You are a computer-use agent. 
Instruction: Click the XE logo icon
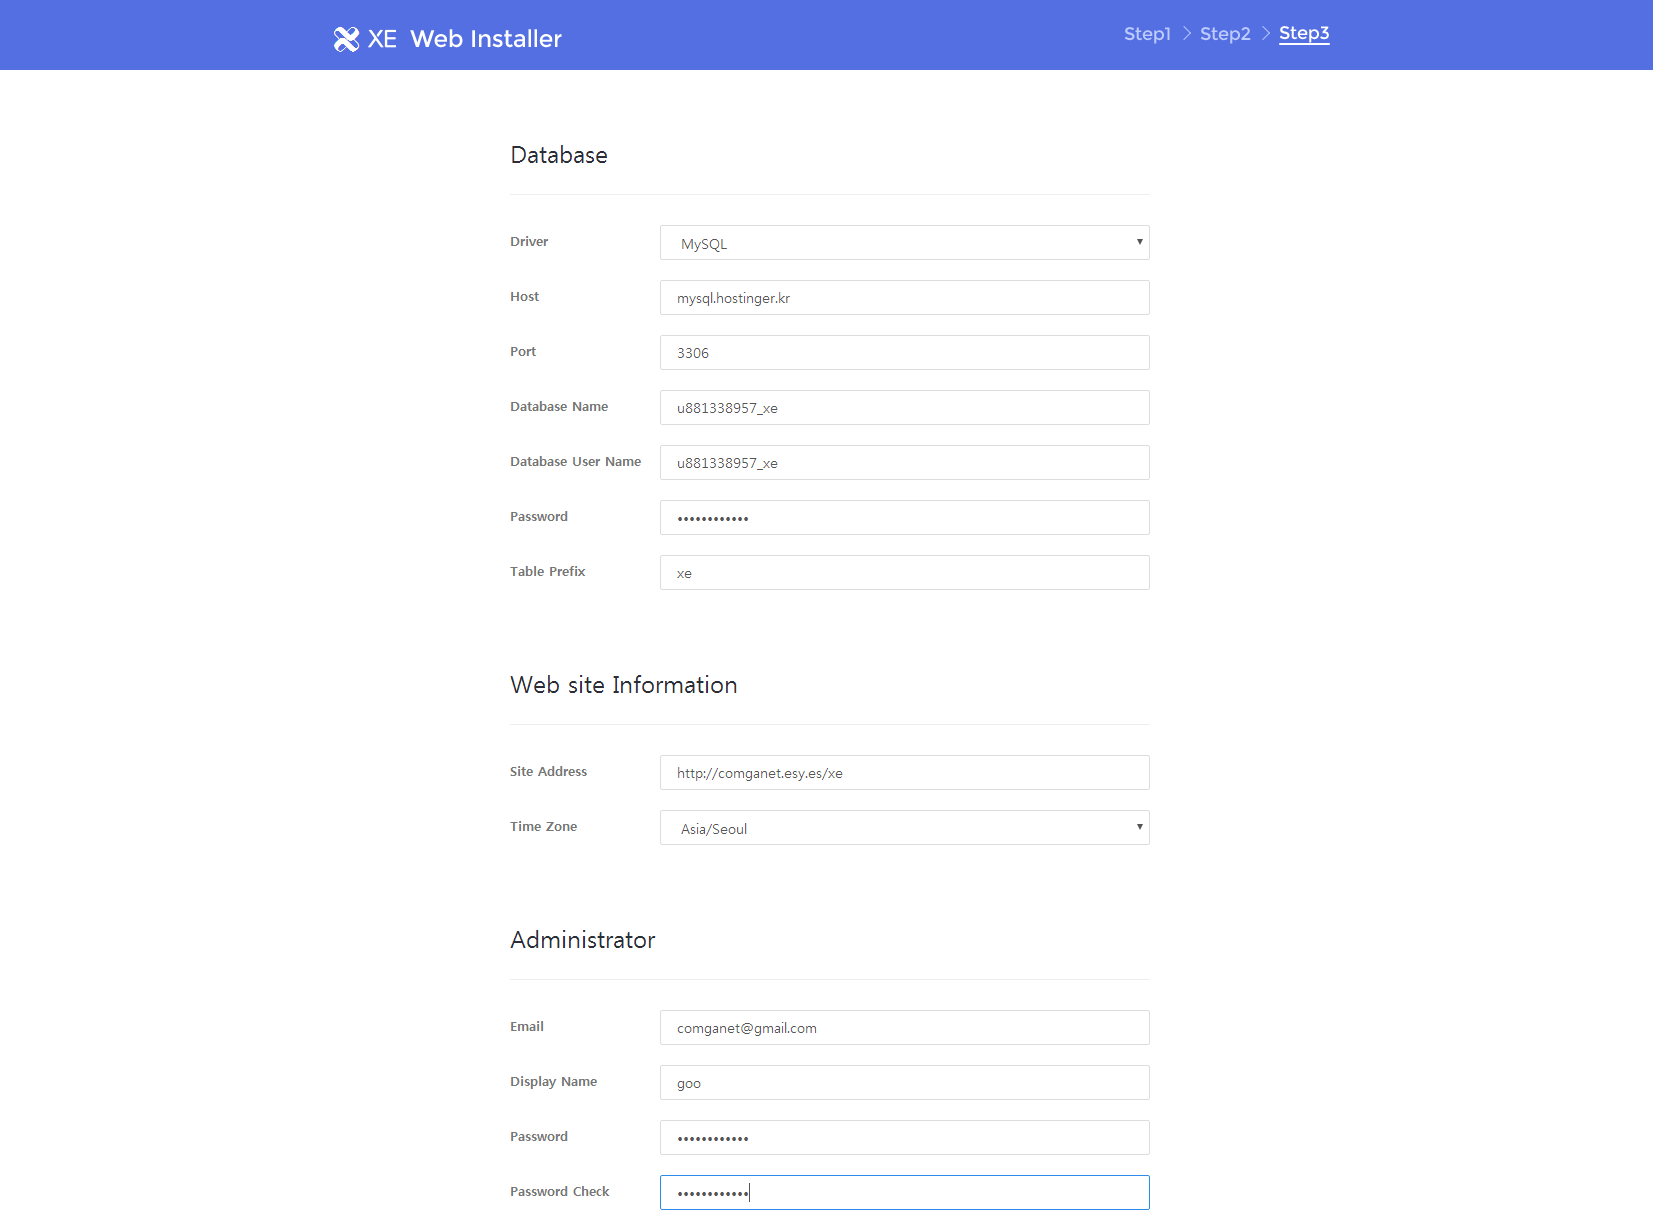click(346, 39)
